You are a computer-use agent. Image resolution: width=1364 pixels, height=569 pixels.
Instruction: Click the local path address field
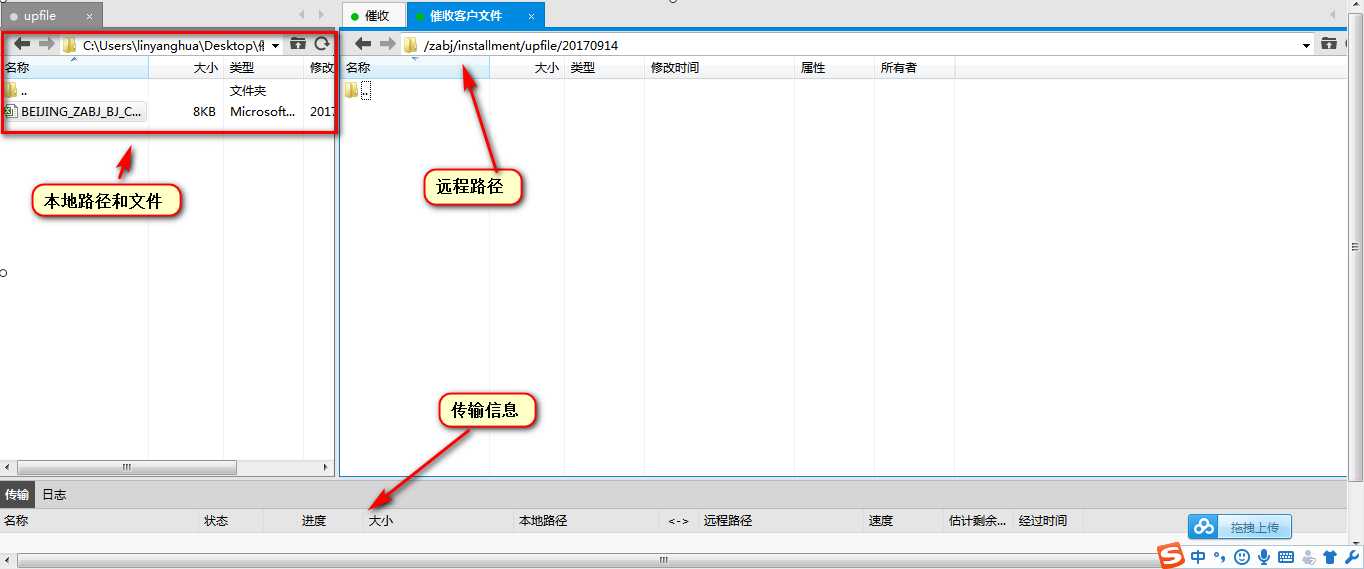pos(169,45)
